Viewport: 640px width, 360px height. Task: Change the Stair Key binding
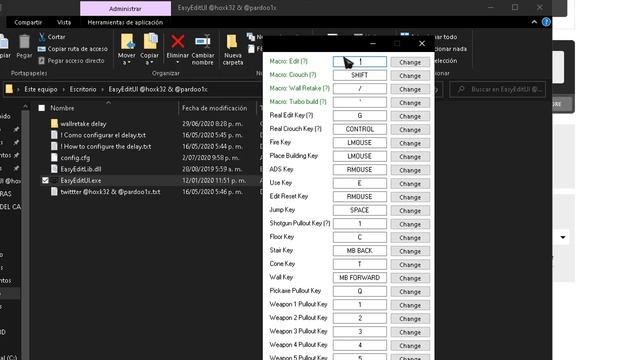tap(410, 251)
